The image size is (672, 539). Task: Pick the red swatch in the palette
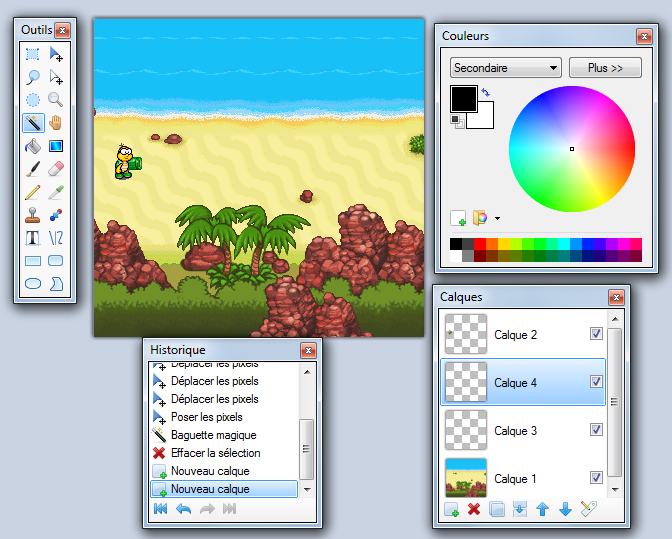coord(480,244)
